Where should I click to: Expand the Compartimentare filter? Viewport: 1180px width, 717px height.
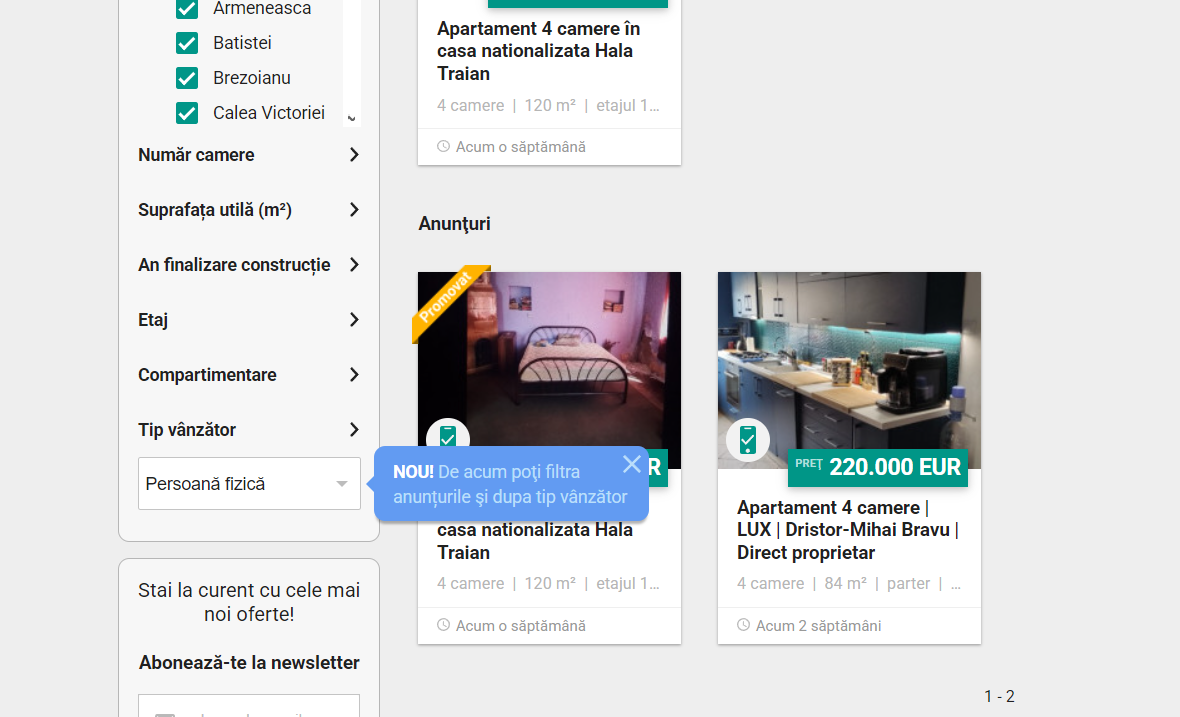click(x=249, y=375)
